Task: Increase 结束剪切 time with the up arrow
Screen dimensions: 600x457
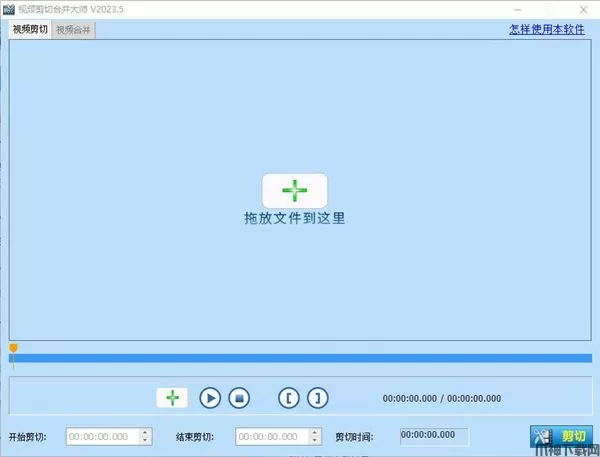Action: [x=316, y=433]
